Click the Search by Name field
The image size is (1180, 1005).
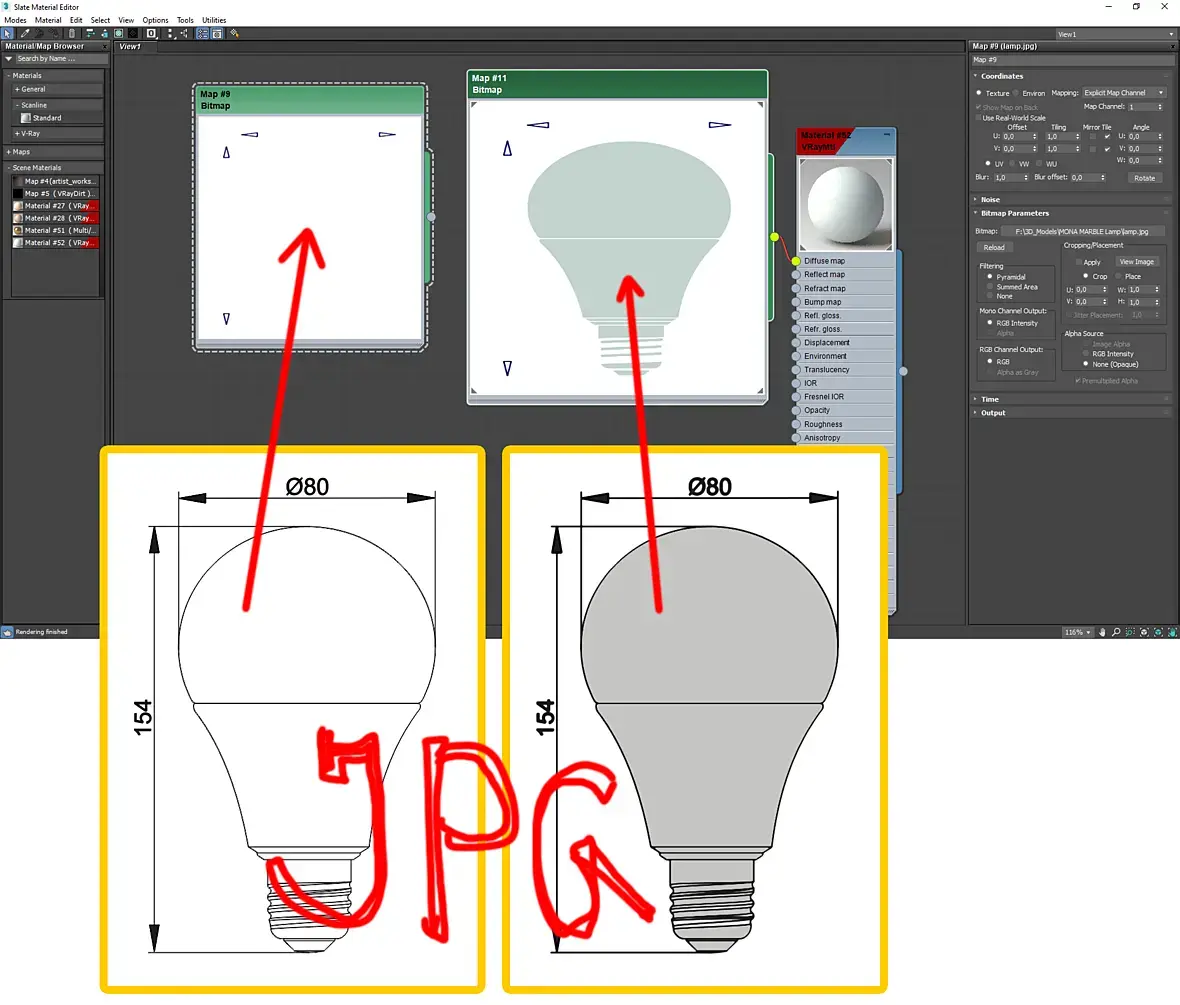tap(62, 59)
